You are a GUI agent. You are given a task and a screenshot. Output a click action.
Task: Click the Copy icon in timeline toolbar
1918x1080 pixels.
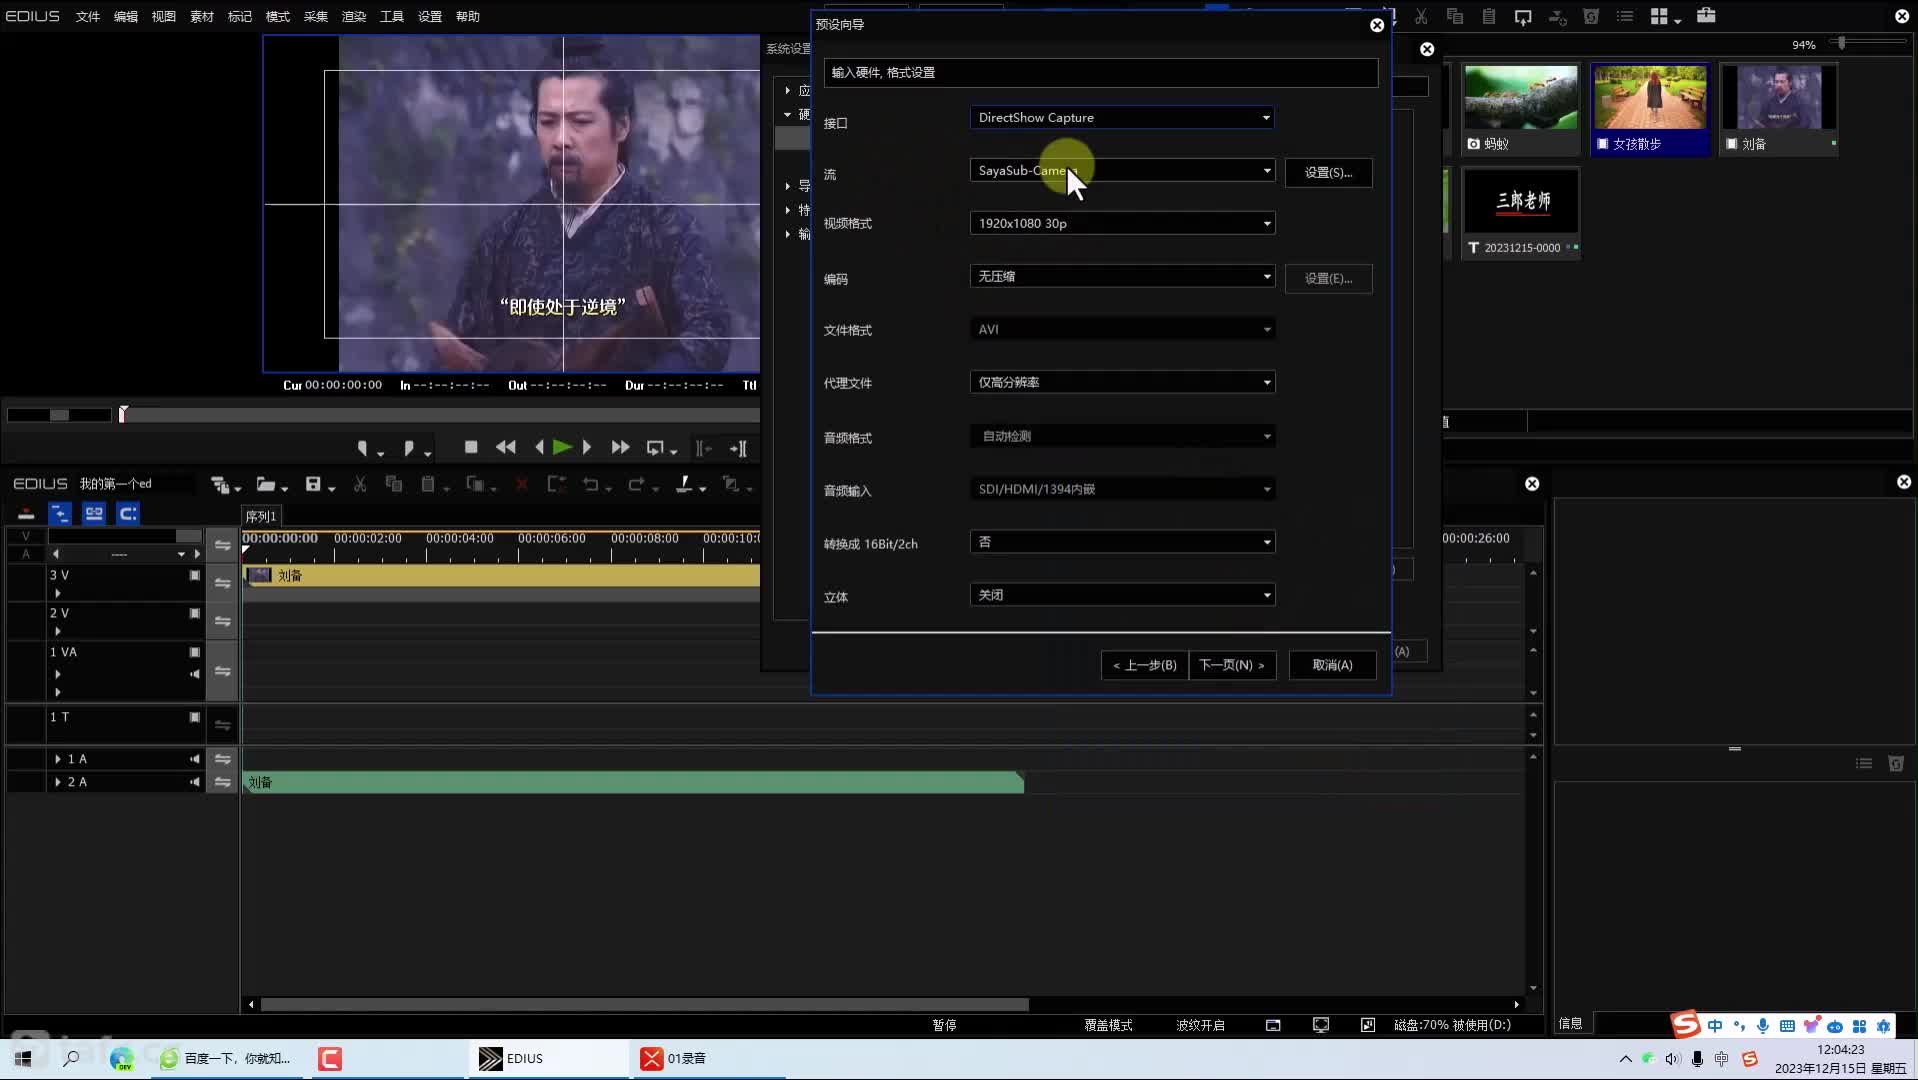click(x=394, y=484)
